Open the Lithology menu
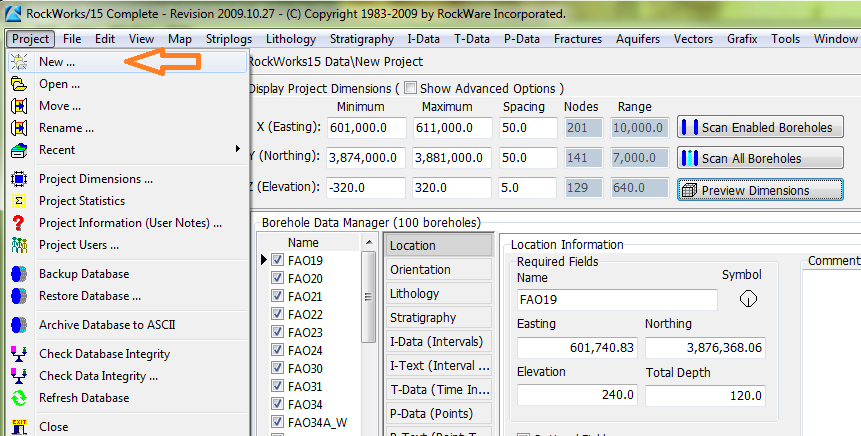 coord(290,39)
